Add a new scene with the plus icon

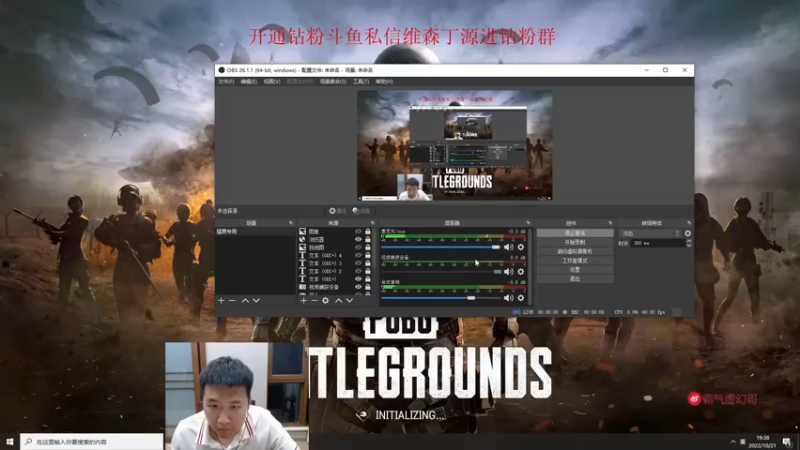tap(221, 301)
